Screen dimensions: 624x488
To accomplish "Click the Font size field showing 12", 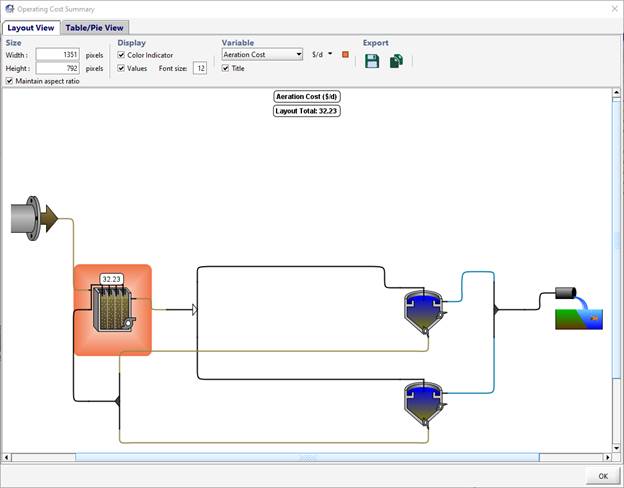I will (x=200, y=68).
